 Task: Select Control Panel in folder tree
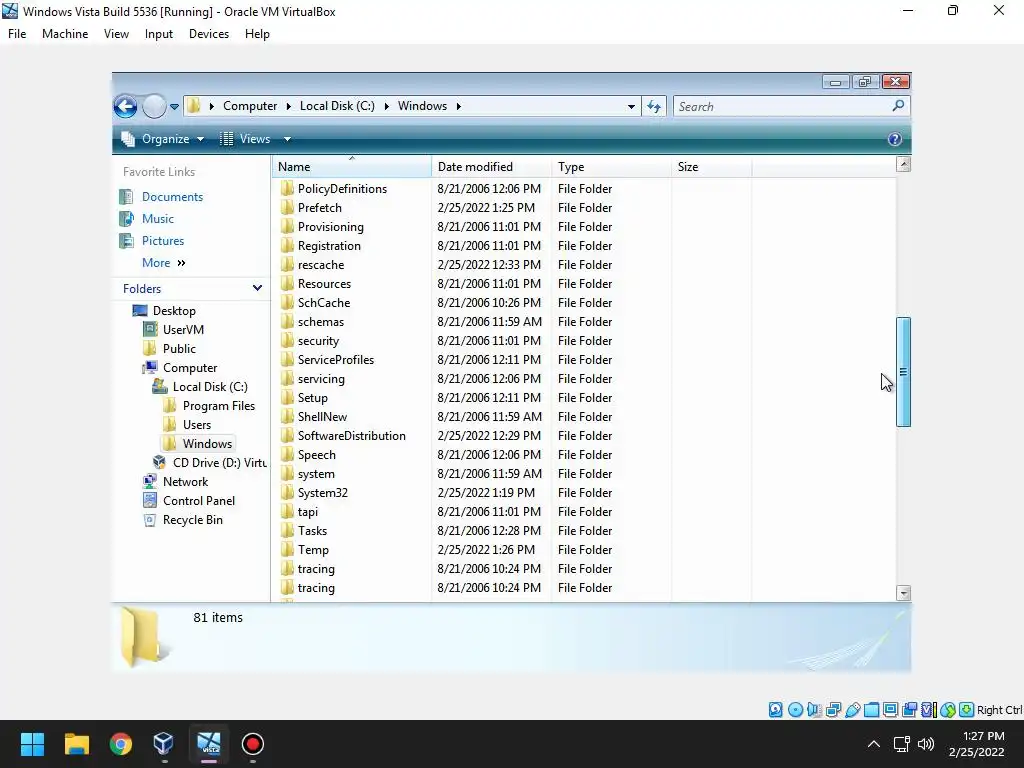point(199,500)
